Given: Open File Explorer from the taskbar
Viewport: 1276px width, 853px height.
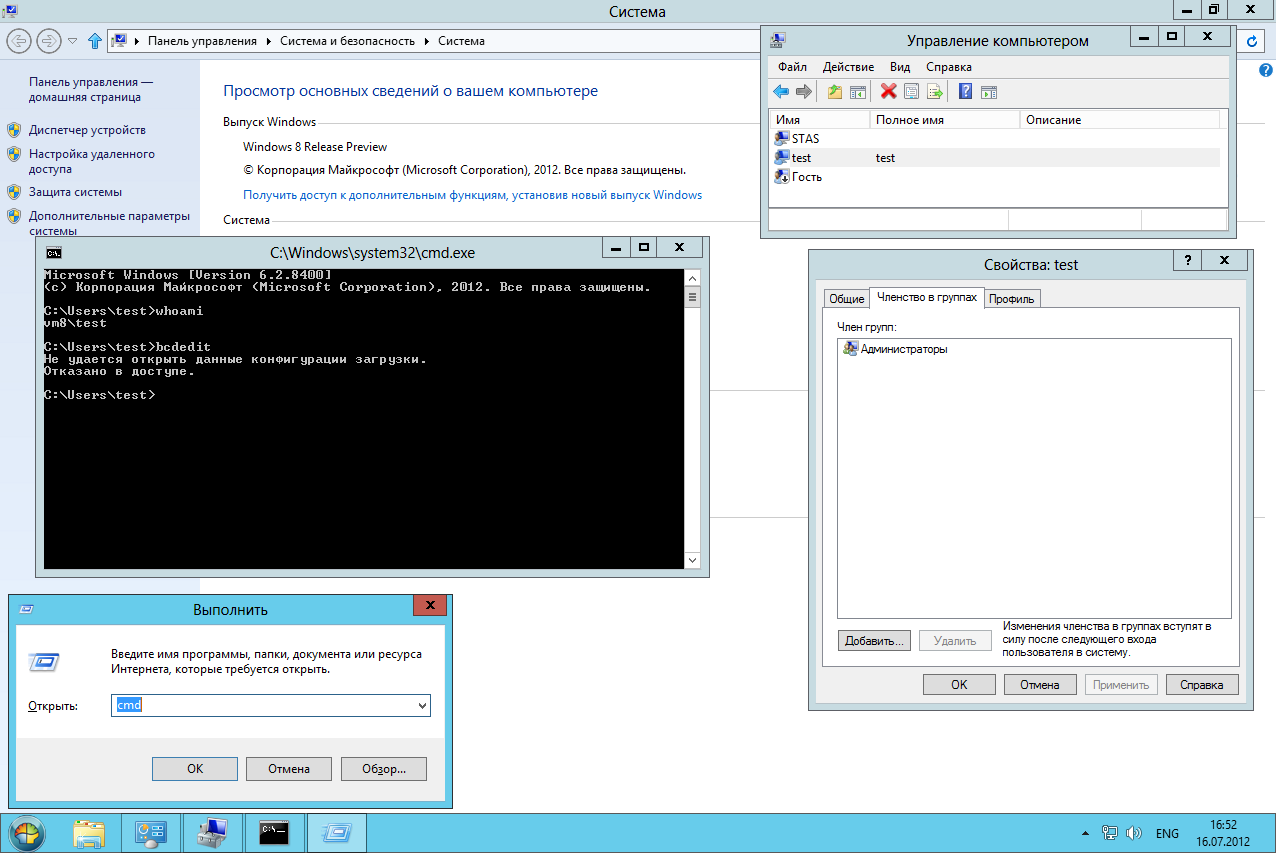Looking at the screenshot, I should point(89,832).
